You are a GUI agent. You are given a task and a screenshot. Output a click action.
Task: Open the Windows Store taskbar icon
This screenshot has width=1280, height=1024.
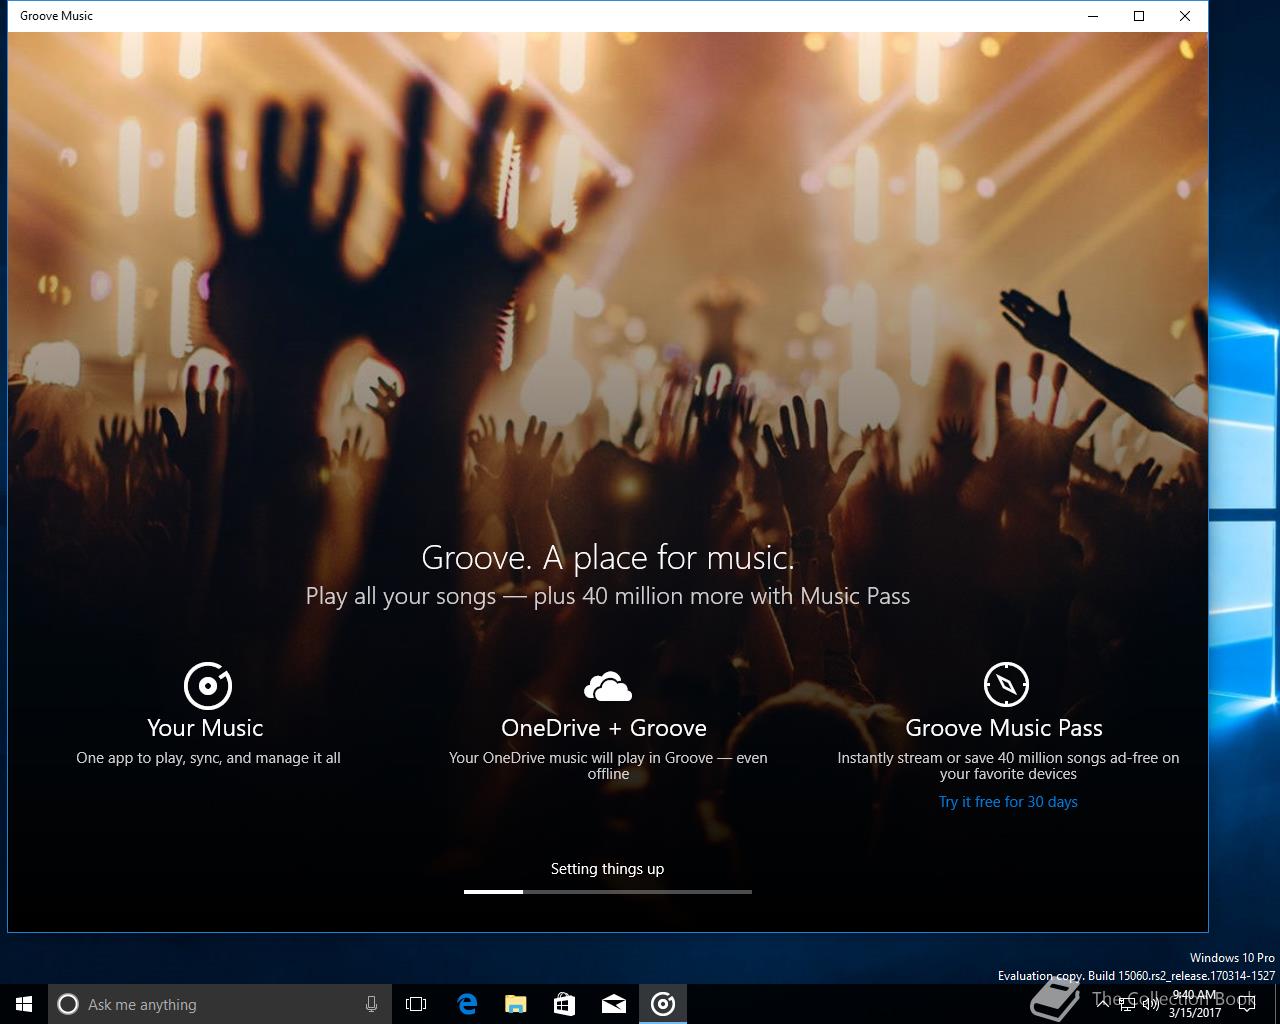click(564, 1004)
